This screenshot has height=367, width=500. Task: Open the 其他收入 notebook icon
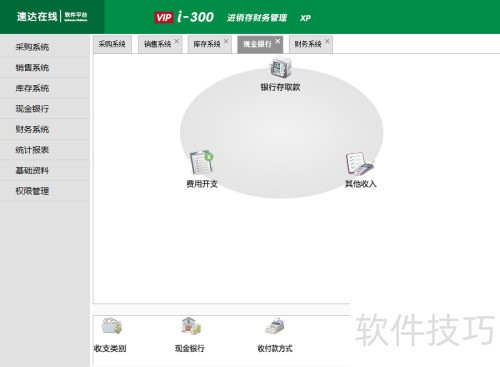(359, 163)
